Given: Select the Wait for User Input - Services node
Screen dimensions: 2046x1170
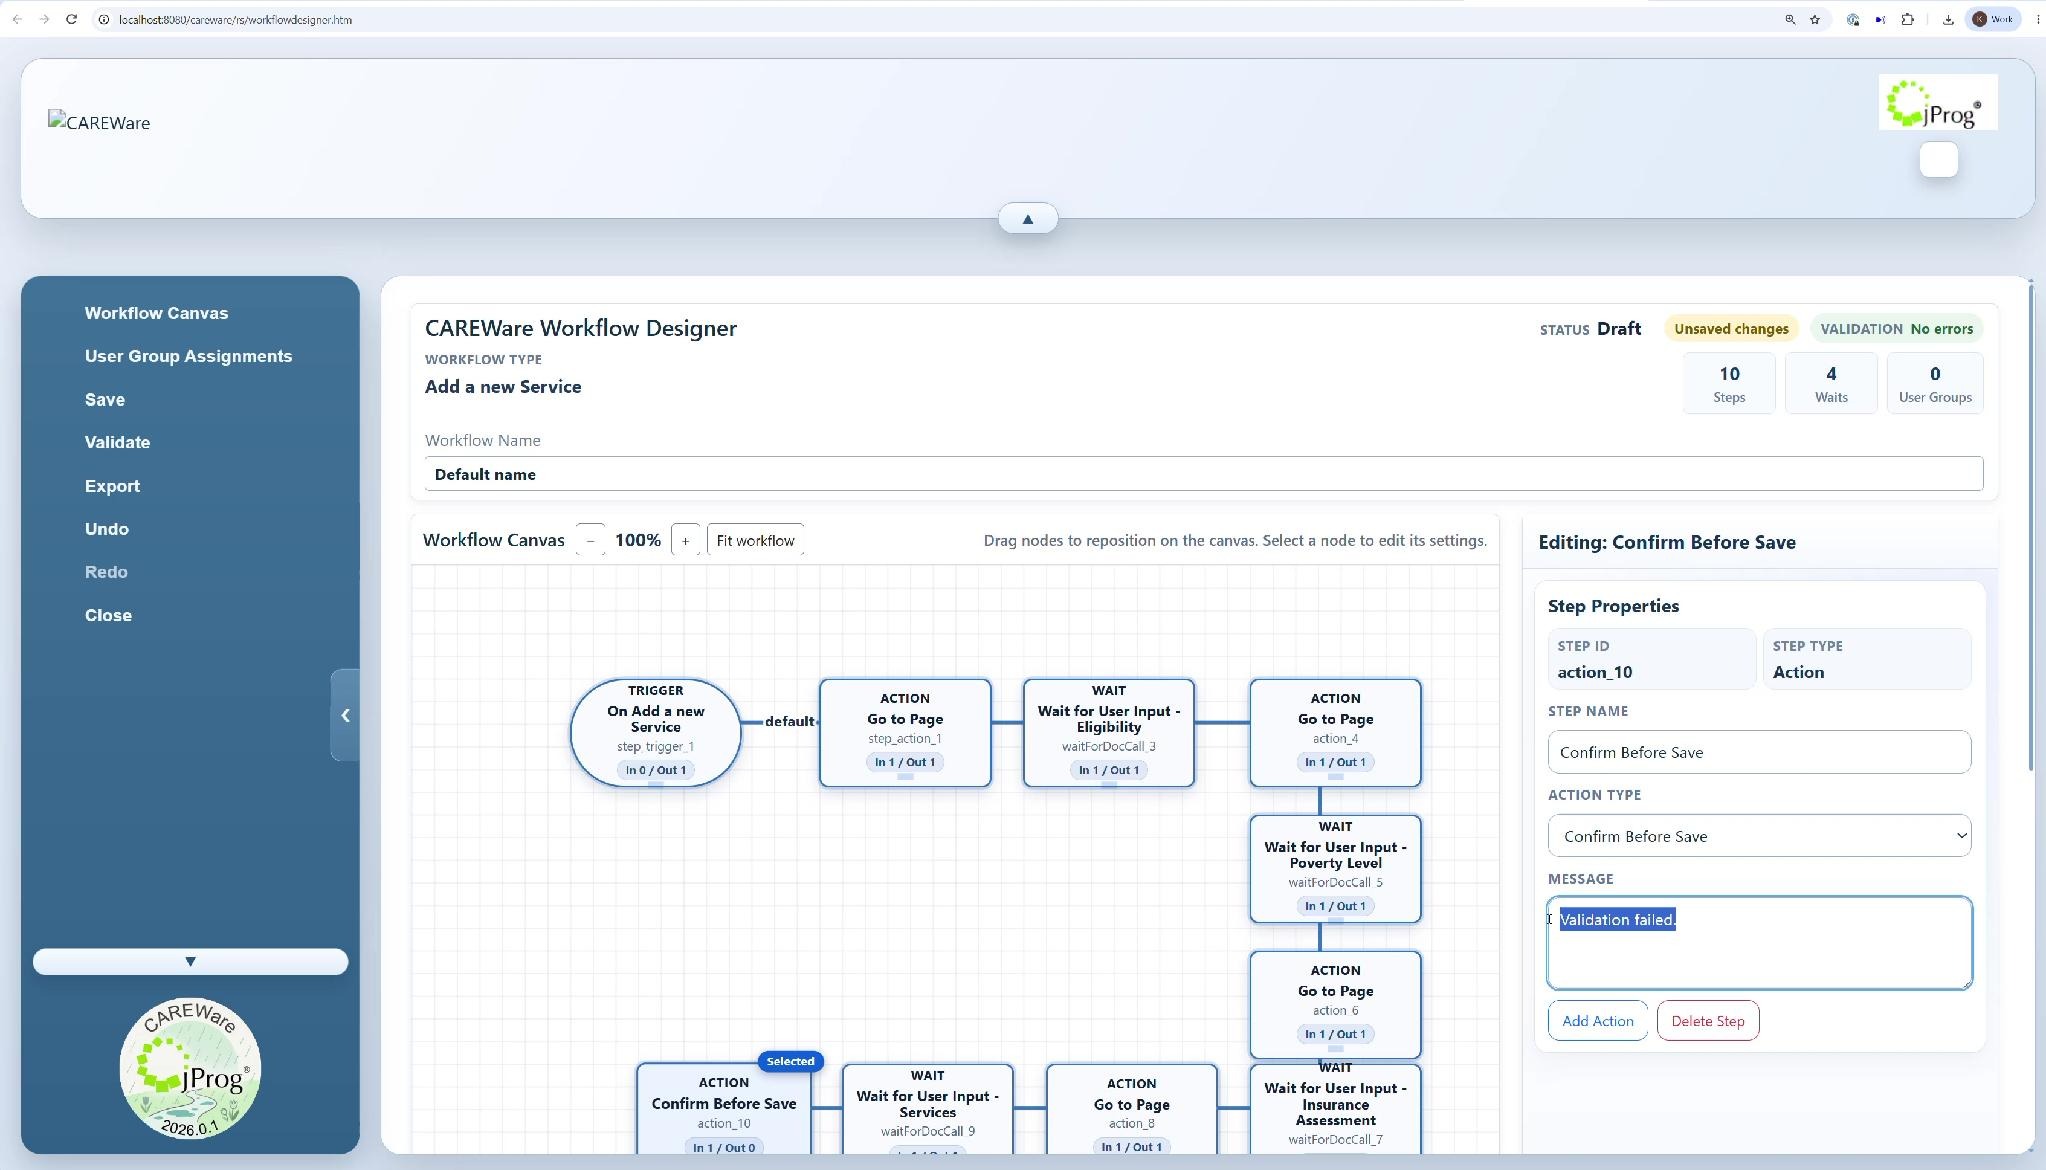Looking at the screenshot, I should [x=927, y=1108].
